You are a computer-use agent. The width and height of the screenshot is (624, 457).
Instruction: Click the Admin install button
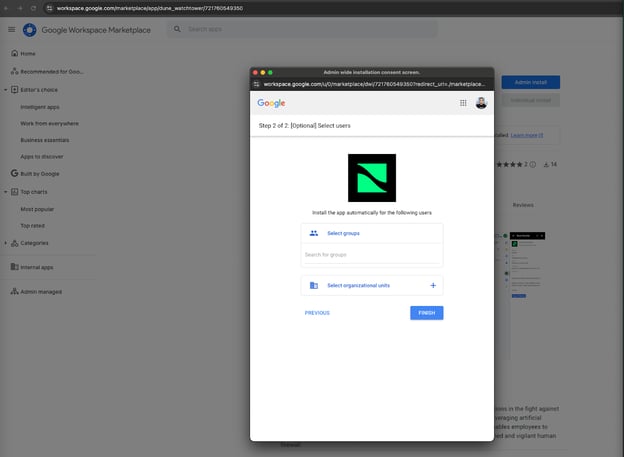pyautogui.click(x=530, y=82)
